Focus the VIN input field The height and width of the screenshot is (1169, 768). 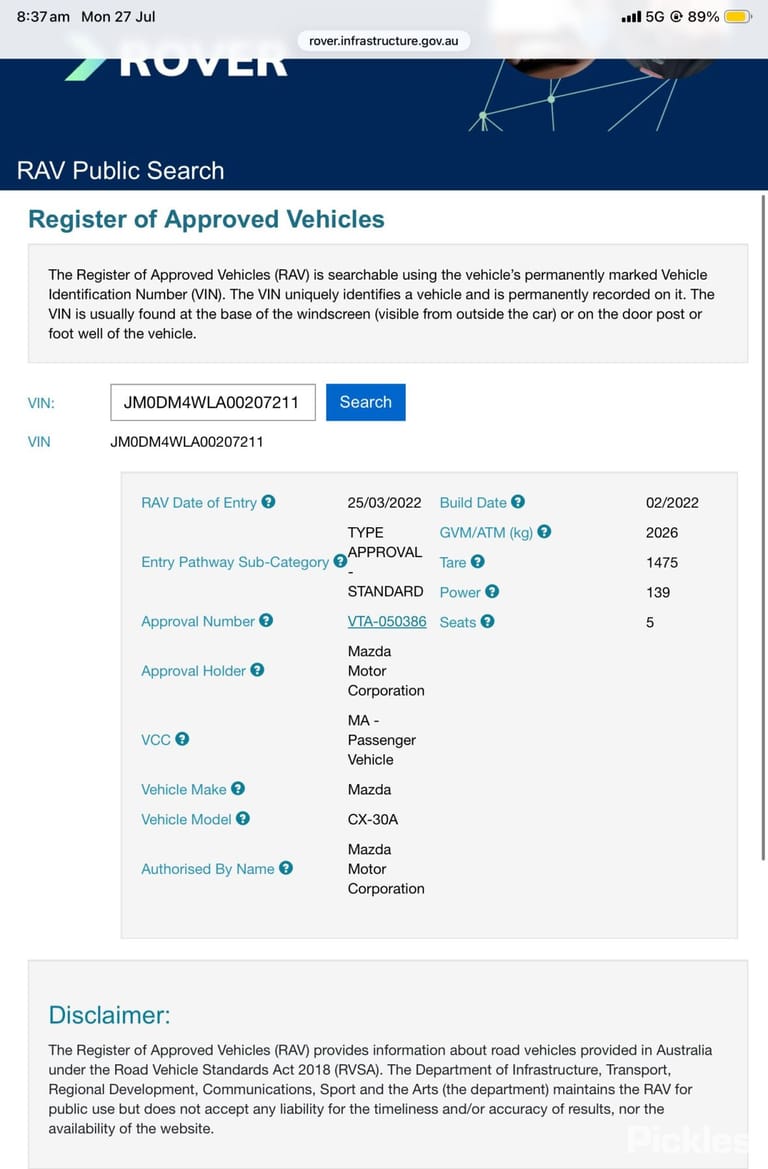click(213, 403)
